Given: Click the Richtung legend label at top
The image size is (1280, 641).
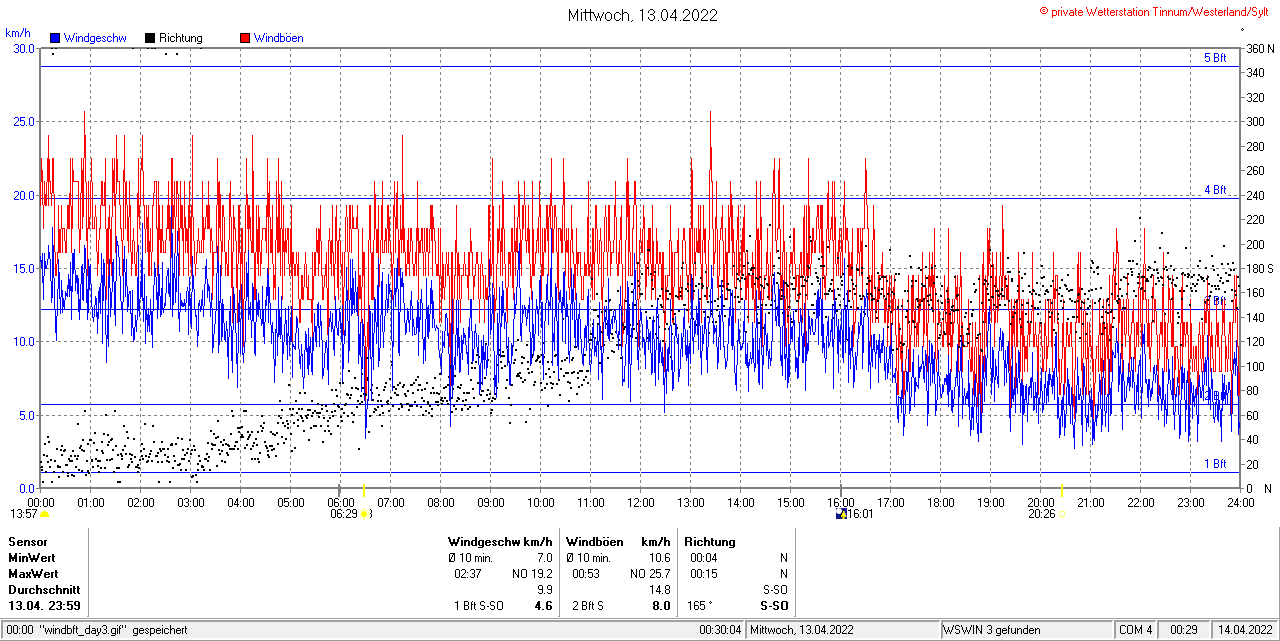Looking at the screenshot, I should click(x=181, y=38).
